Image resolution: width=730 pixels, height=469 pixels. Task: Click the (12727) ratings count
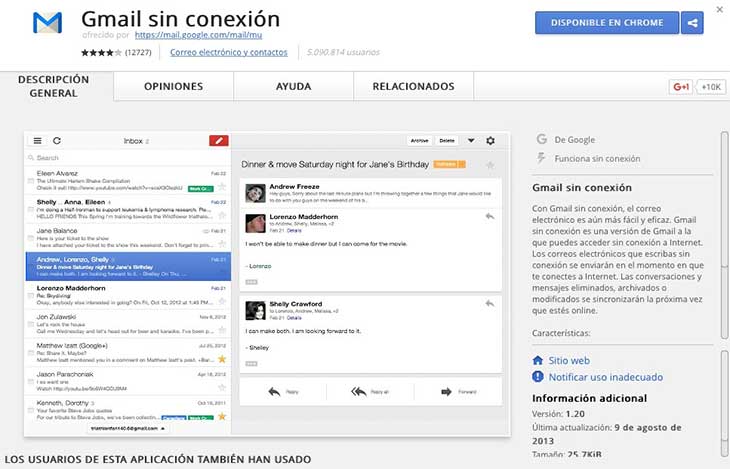(x=138, y=52)
